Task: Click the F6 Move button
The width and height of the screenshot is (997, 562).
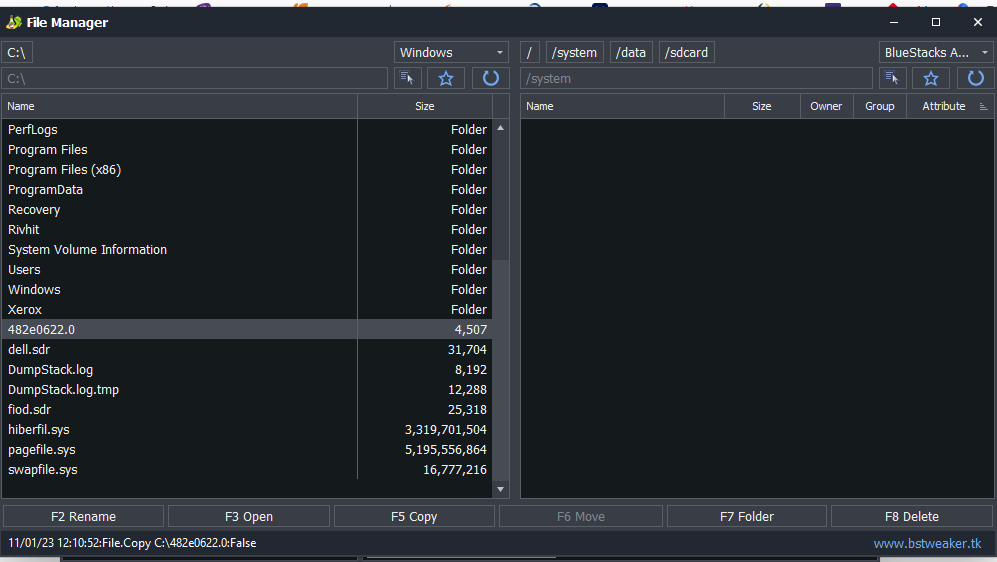Action: point(581,516)
